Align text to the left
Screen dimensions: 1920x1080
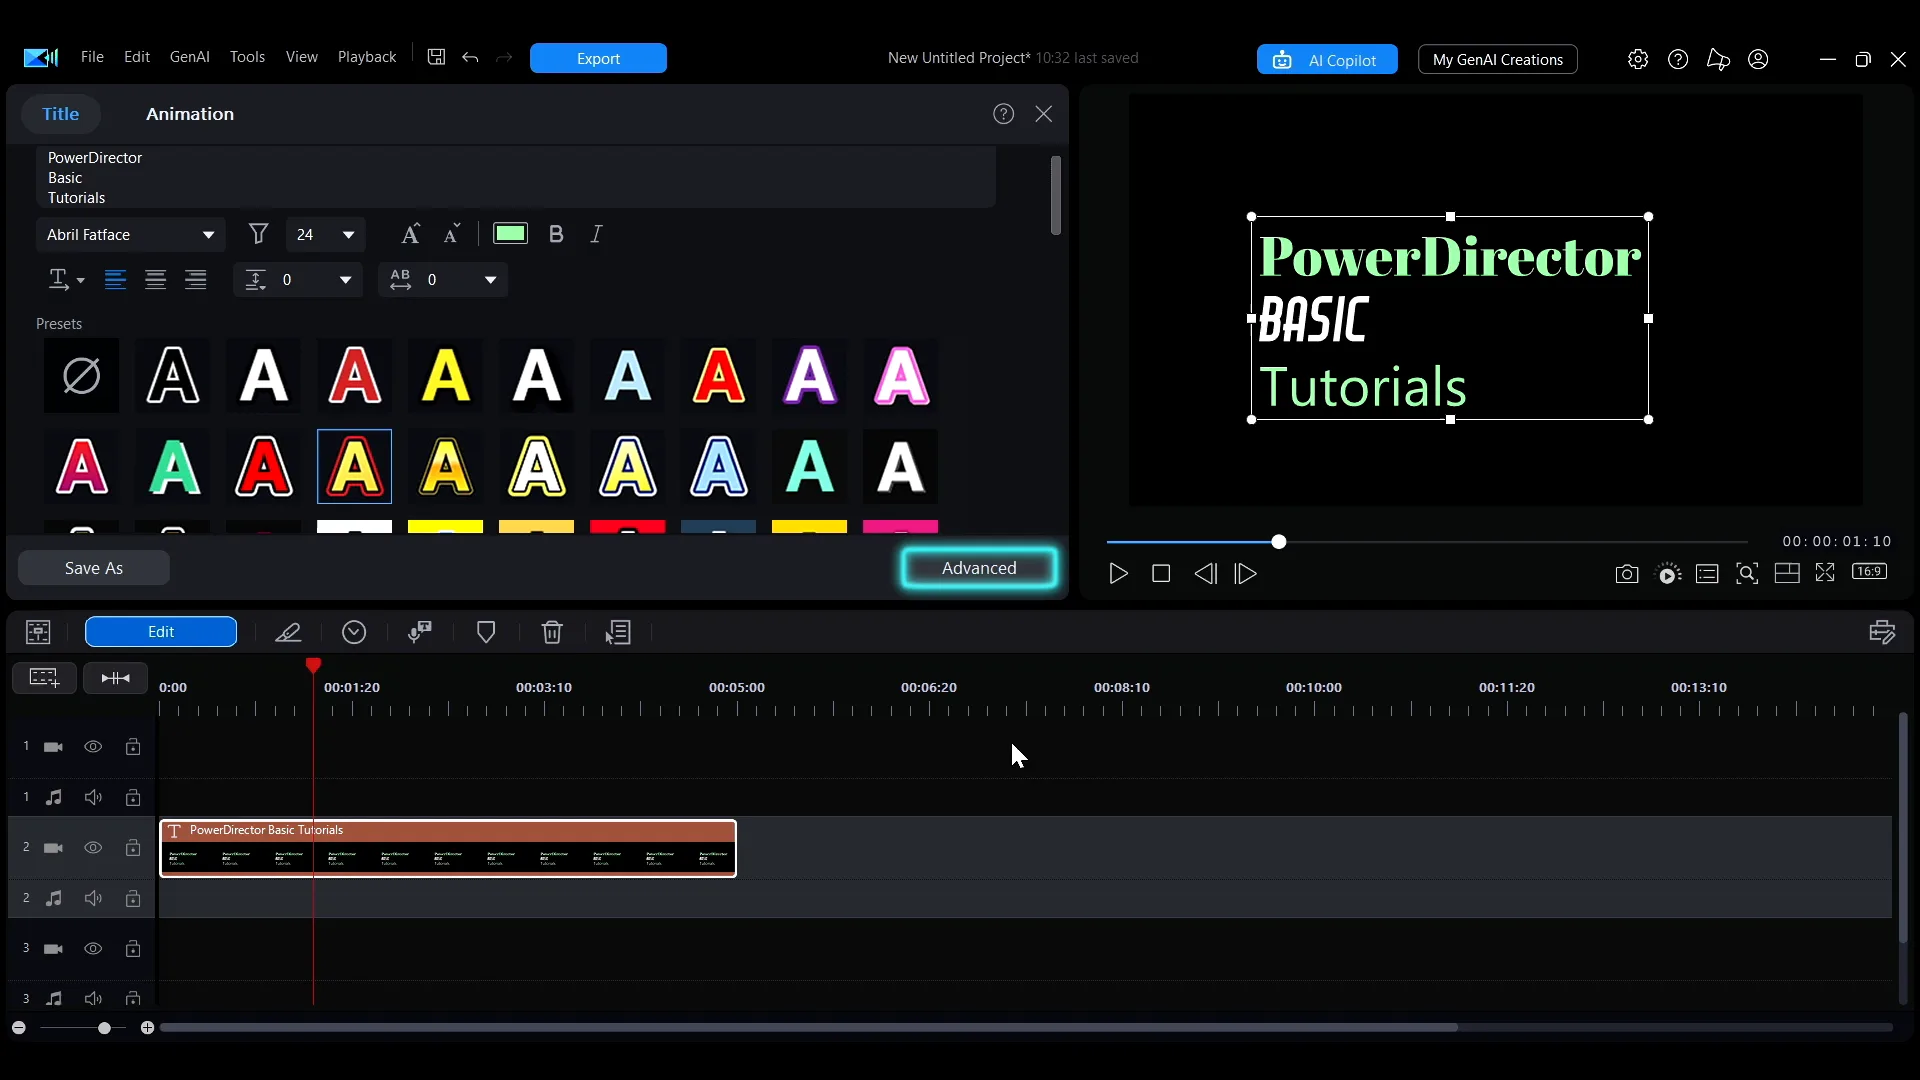116,280
